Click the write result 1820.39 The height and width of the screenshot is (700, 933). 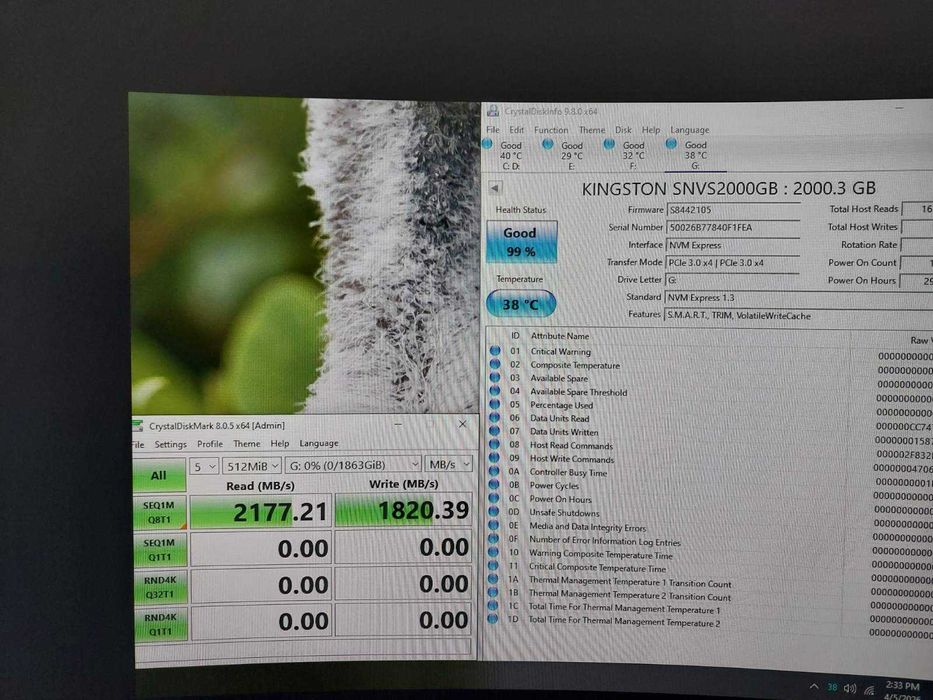tap(404, 510)
